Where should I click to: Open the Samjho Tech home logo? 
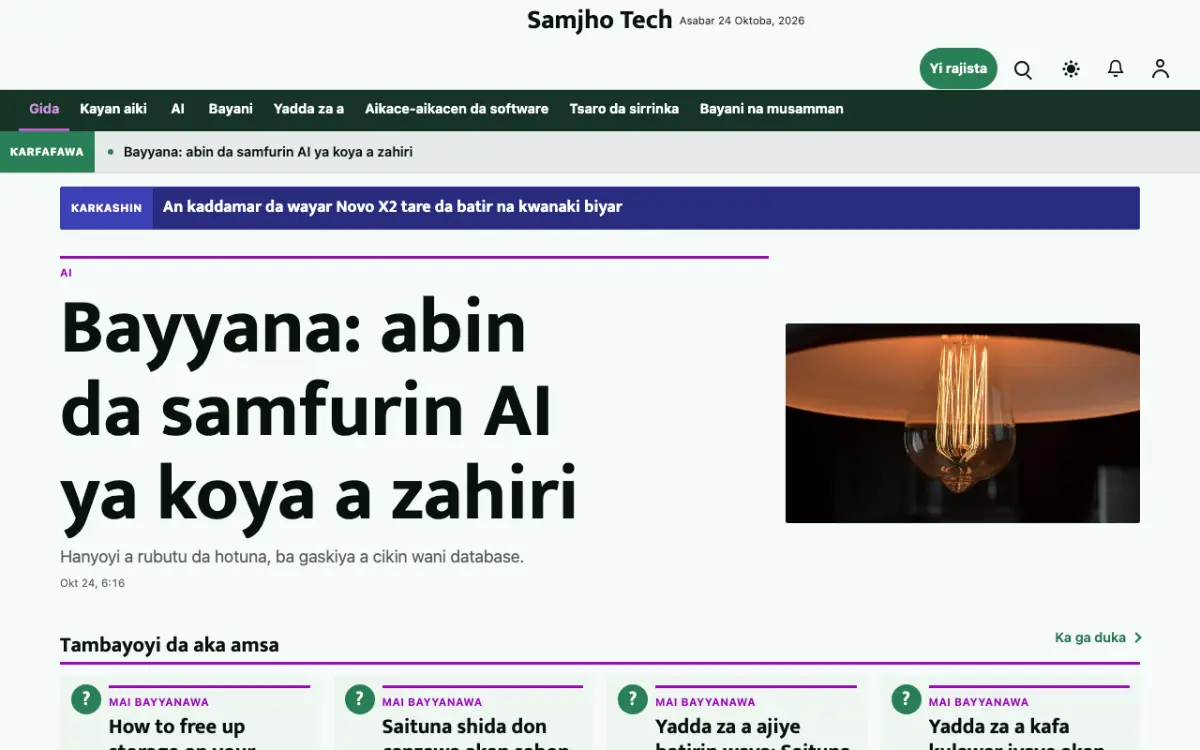point(599,20)
